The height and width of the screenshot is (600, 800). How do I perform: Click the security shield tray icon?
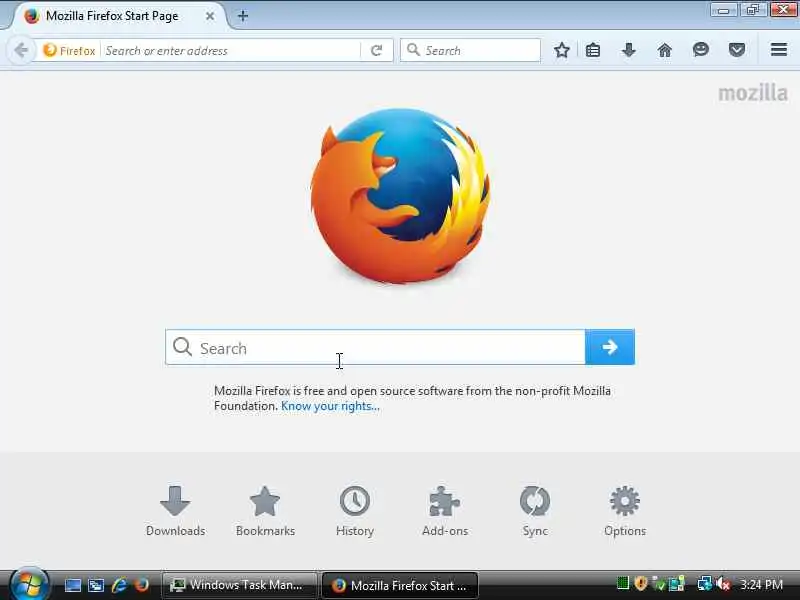[641, 584]
